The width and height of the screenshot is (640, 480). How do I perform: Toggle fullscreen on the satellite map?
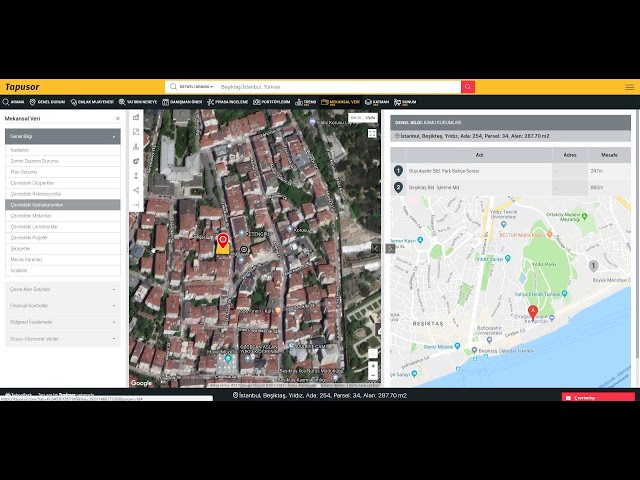[x=372, y=133]
